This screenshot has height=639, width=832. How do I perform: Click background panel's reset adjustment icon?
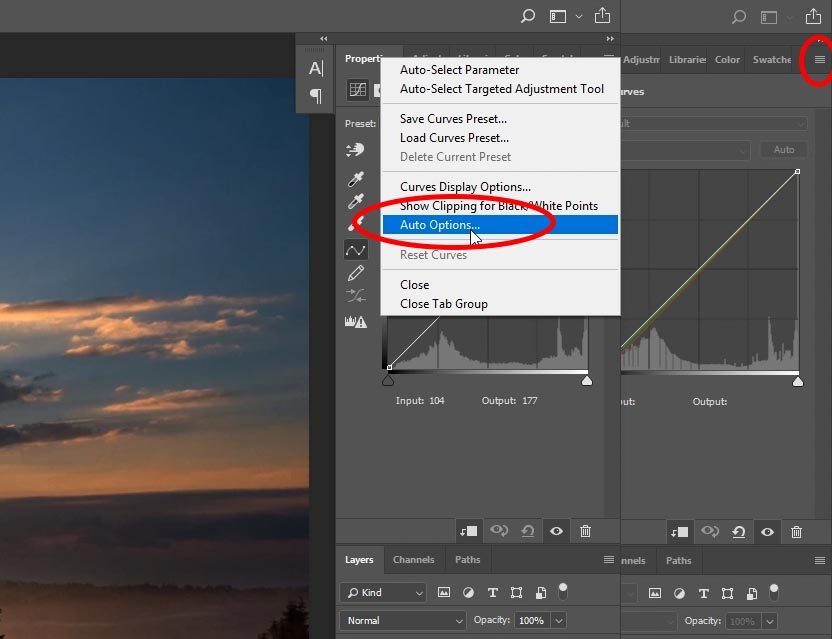739,532
